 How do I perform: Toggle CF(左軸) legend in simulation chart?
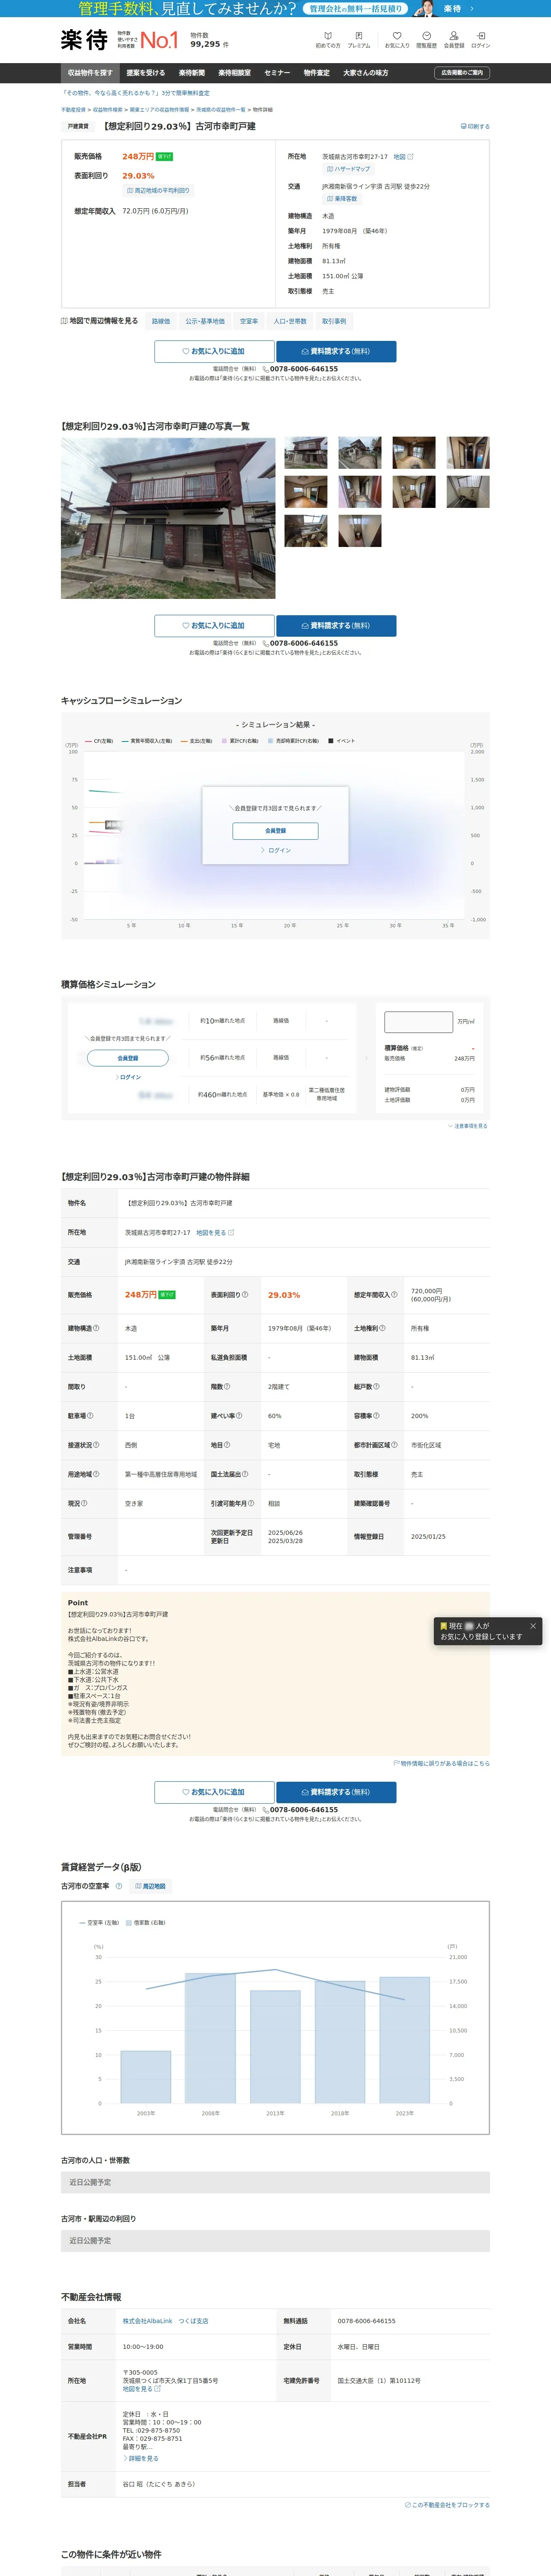[99, 741]
